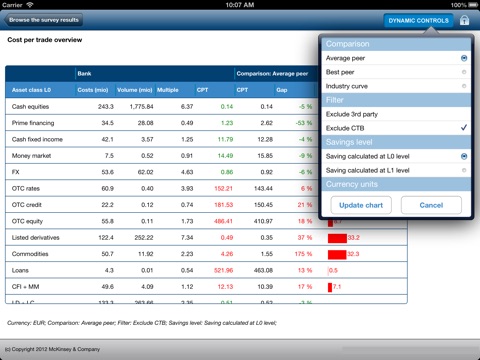480x360 pixels.
Task: Open the Dynamic Controls popover button
Action: click(418, 20)
